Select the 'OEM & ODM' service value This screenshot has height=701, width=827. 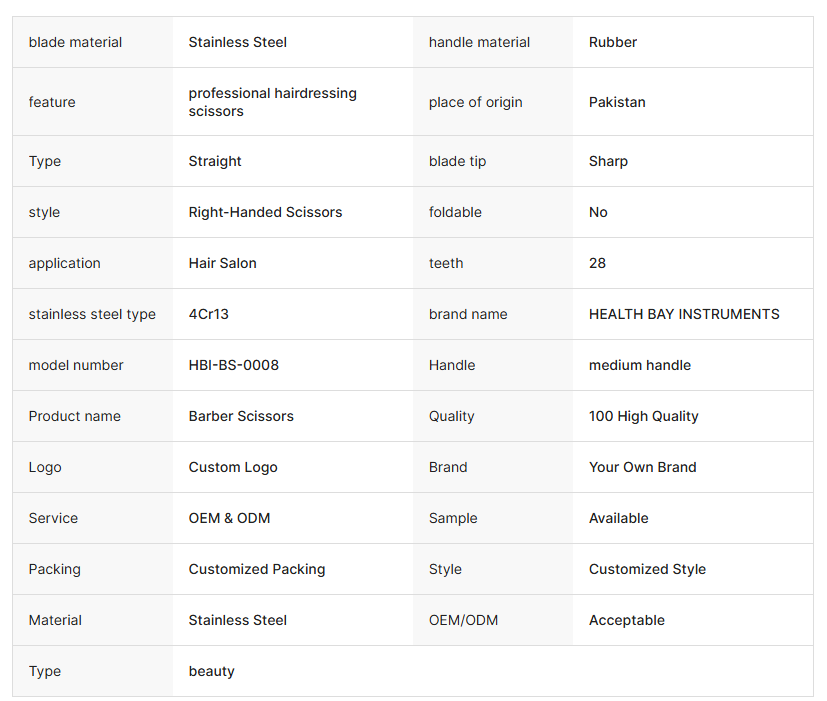[x=229, y=518]
